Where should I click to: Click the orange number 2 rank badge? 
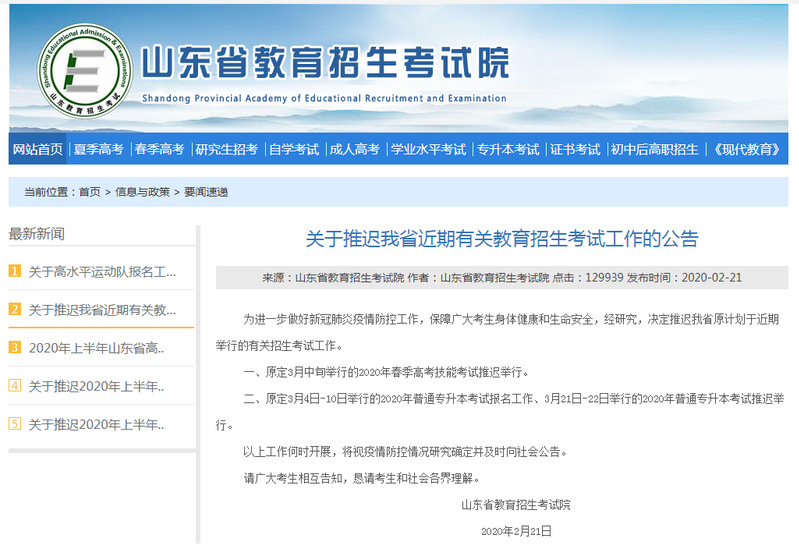(15, 309)
